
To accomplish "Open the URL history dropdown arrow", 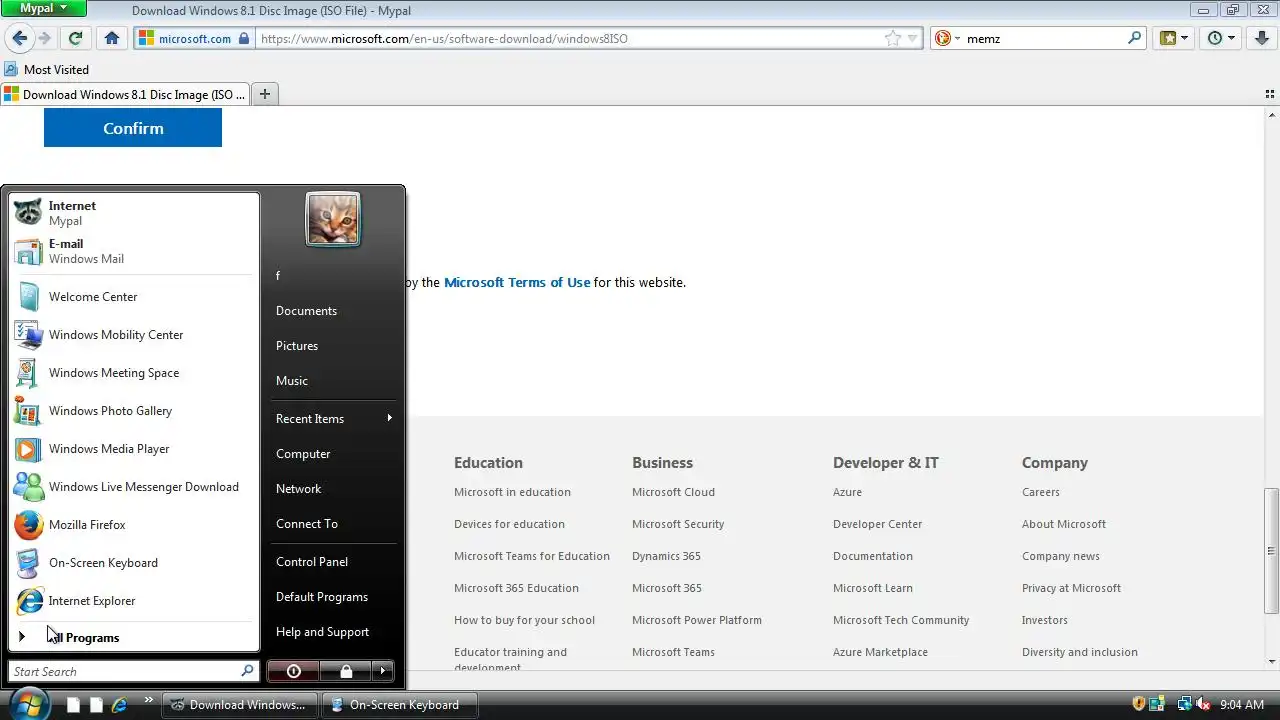I will 911,38.
